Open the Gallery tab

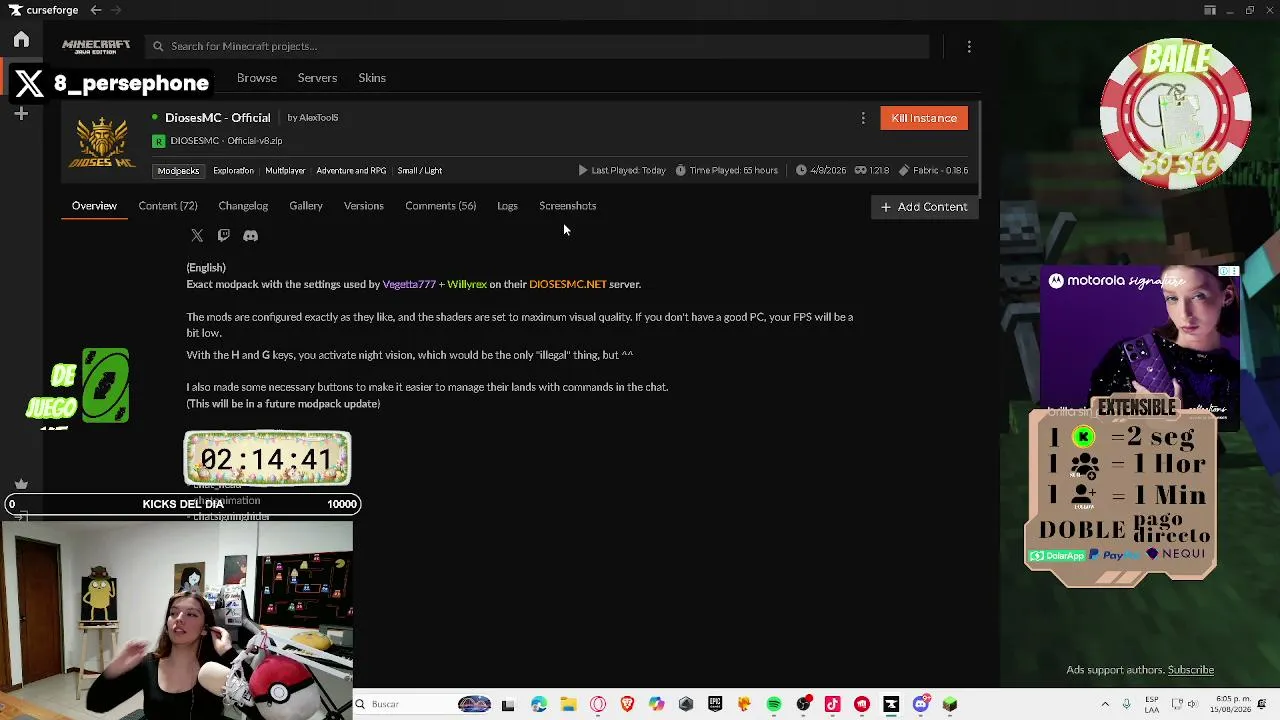(x=306, y=206)
